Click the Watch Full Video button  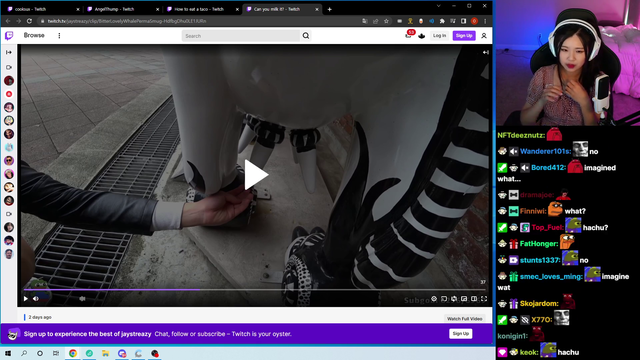pos(464,318)
